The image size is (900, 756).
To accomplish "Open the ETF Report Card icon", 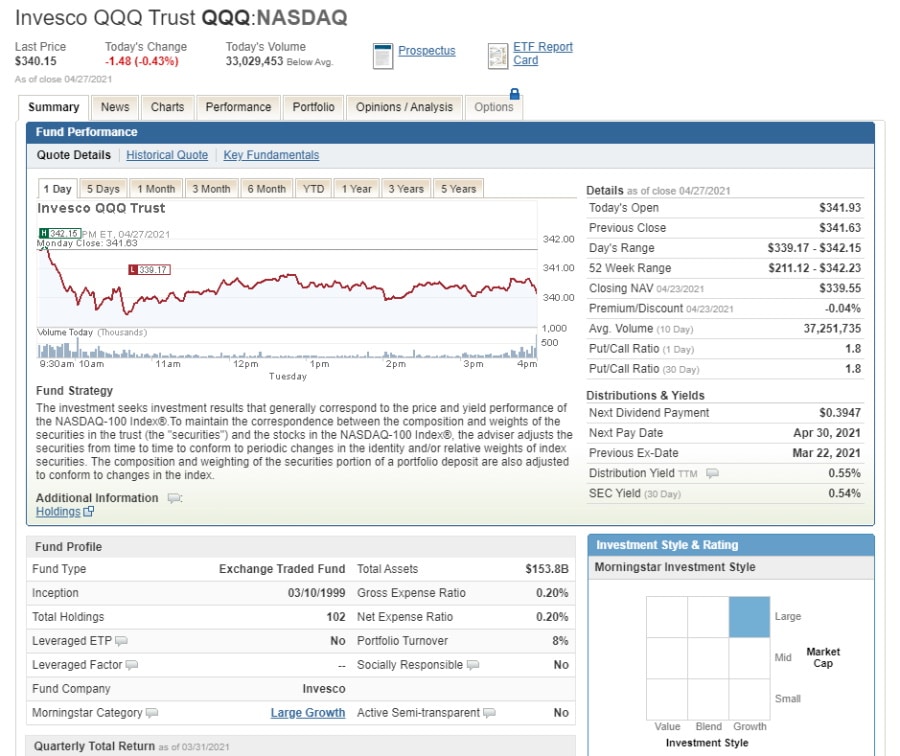I will (x=498, y=56).
